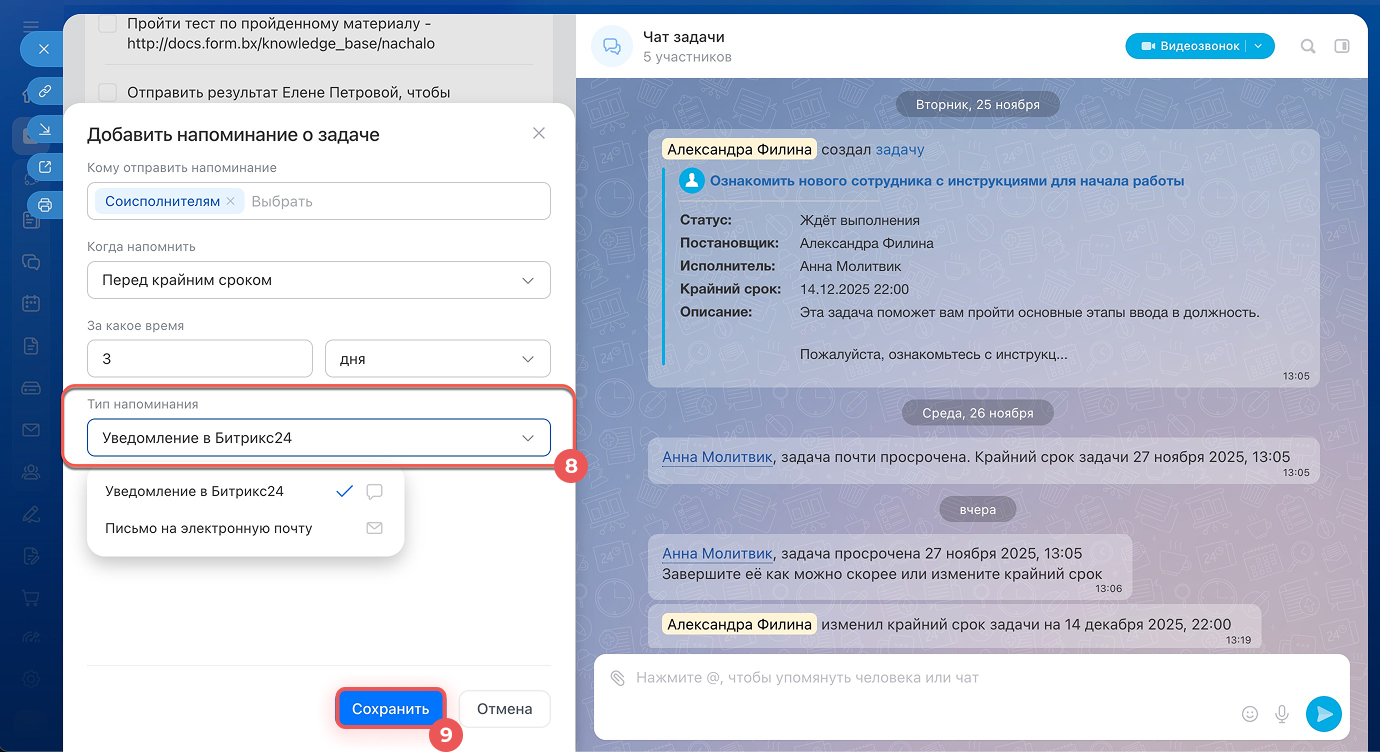Toggle the chat sidebar panel icon
The width and height of the screenshot is (1380, 753).
[1342, 46]
